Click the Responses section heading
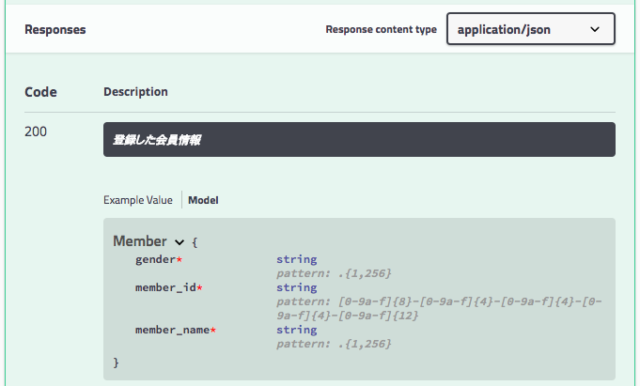 point(55,29)
